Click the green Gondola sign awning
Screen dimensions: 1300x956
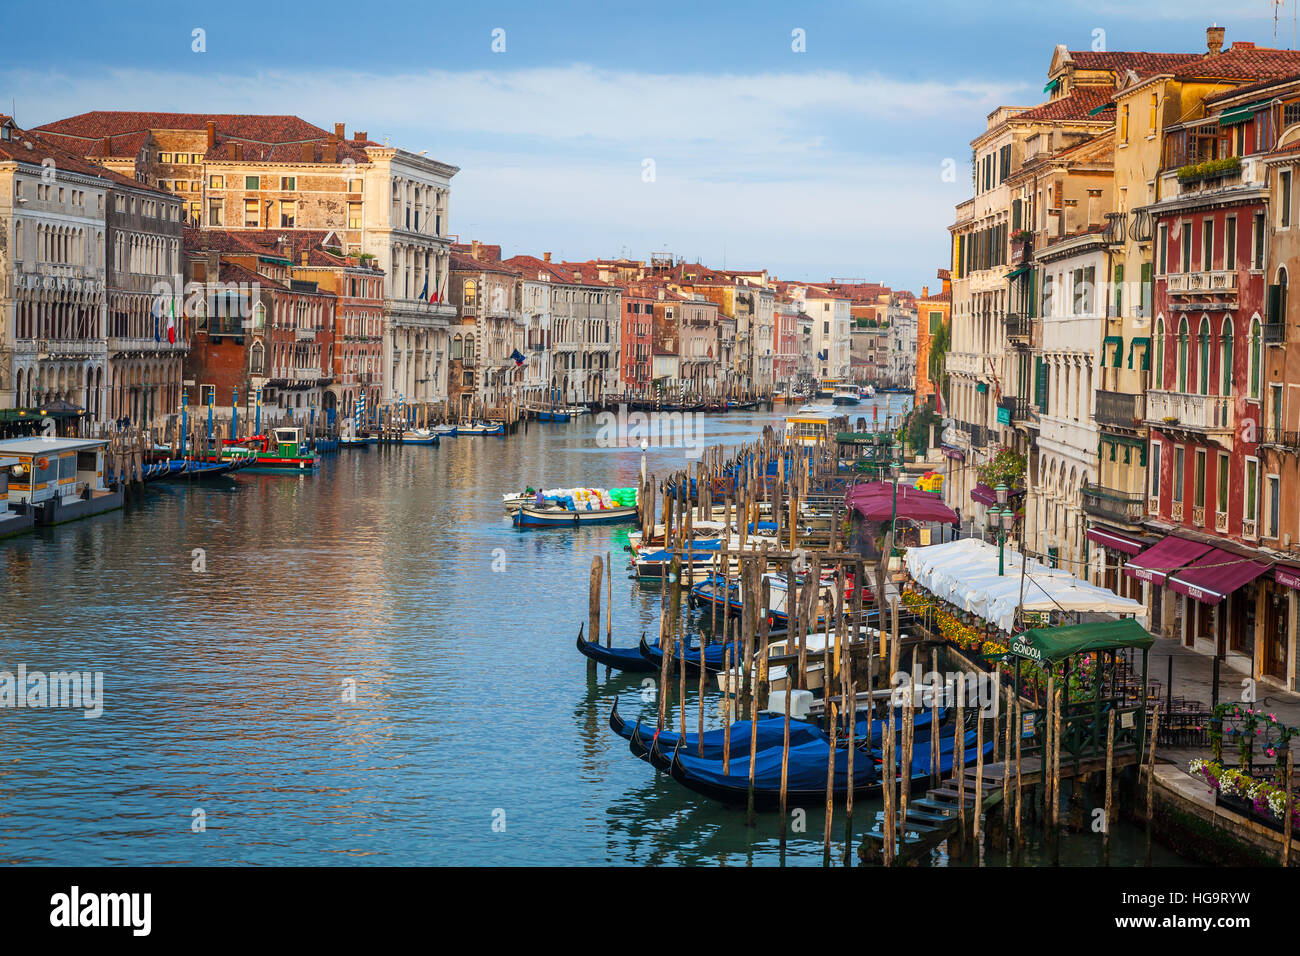coord(1079,639)
